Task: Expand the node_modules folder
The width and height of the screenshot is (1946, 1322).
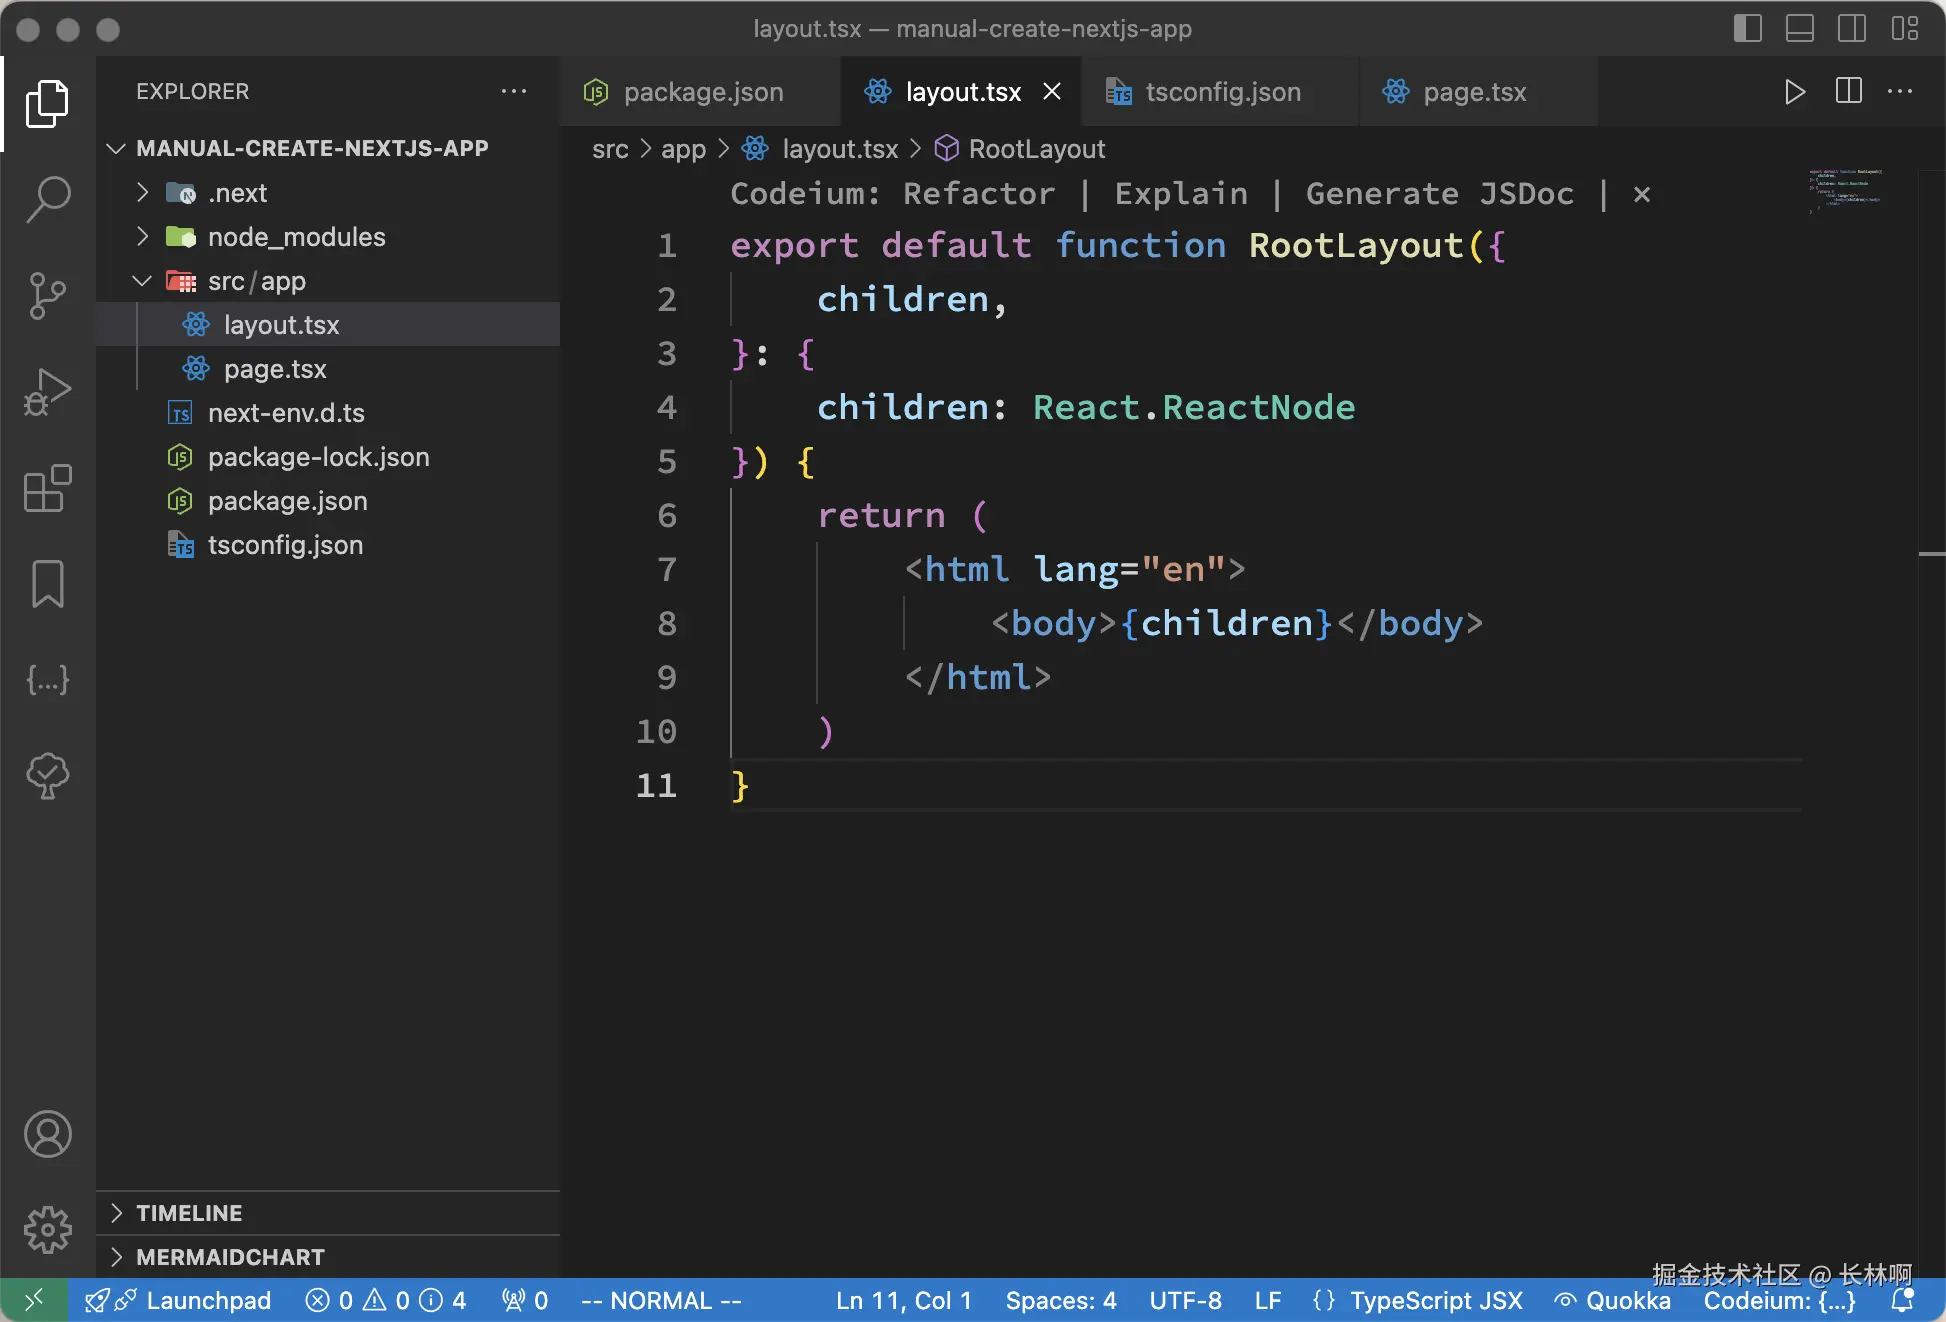Action: tap(296, 237)
